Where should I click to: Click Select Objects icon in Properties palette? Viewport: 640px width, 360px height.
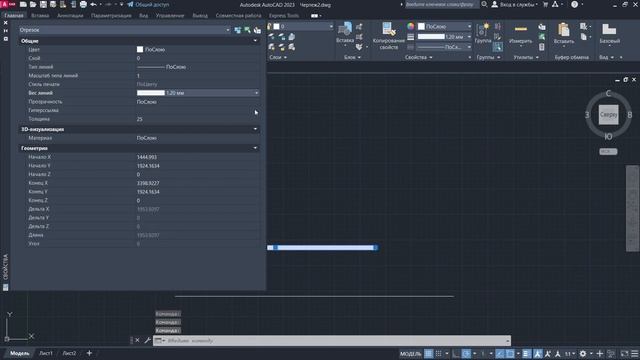point(247,30)
